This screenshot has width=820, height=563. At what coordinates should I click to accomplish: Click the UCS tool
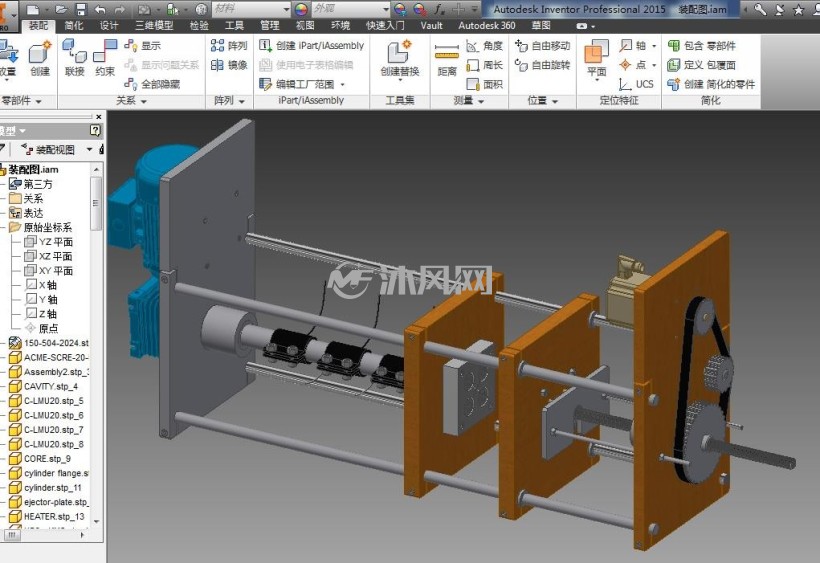click(x=636, y=84)
